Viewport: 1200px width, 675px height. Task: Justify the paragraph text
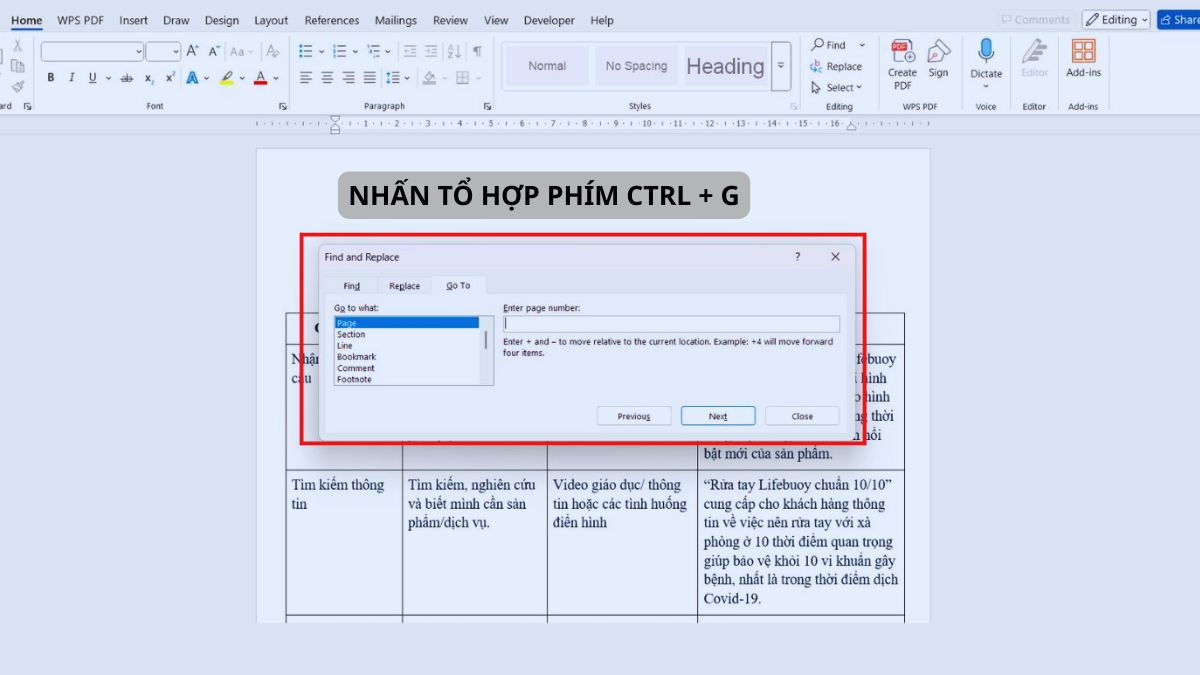(x=370, y=78)
